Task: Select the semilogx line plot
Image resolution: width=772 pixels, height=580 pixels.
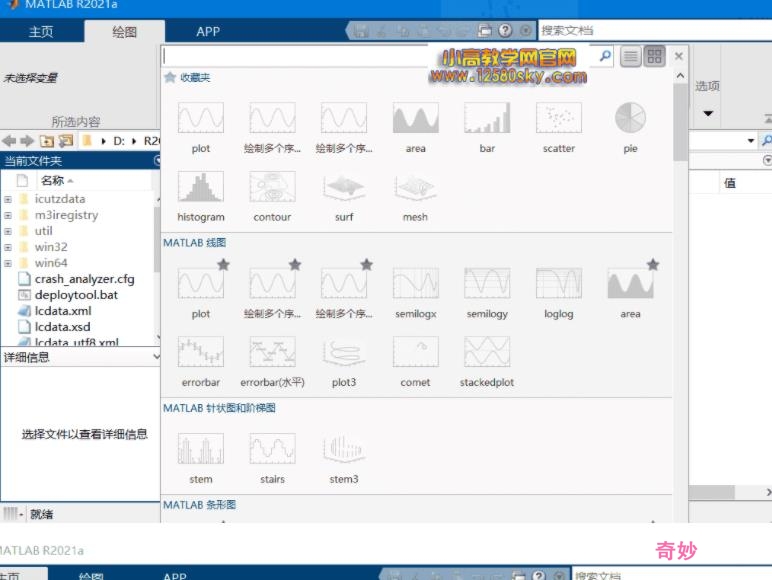Action: pos(416,292)
